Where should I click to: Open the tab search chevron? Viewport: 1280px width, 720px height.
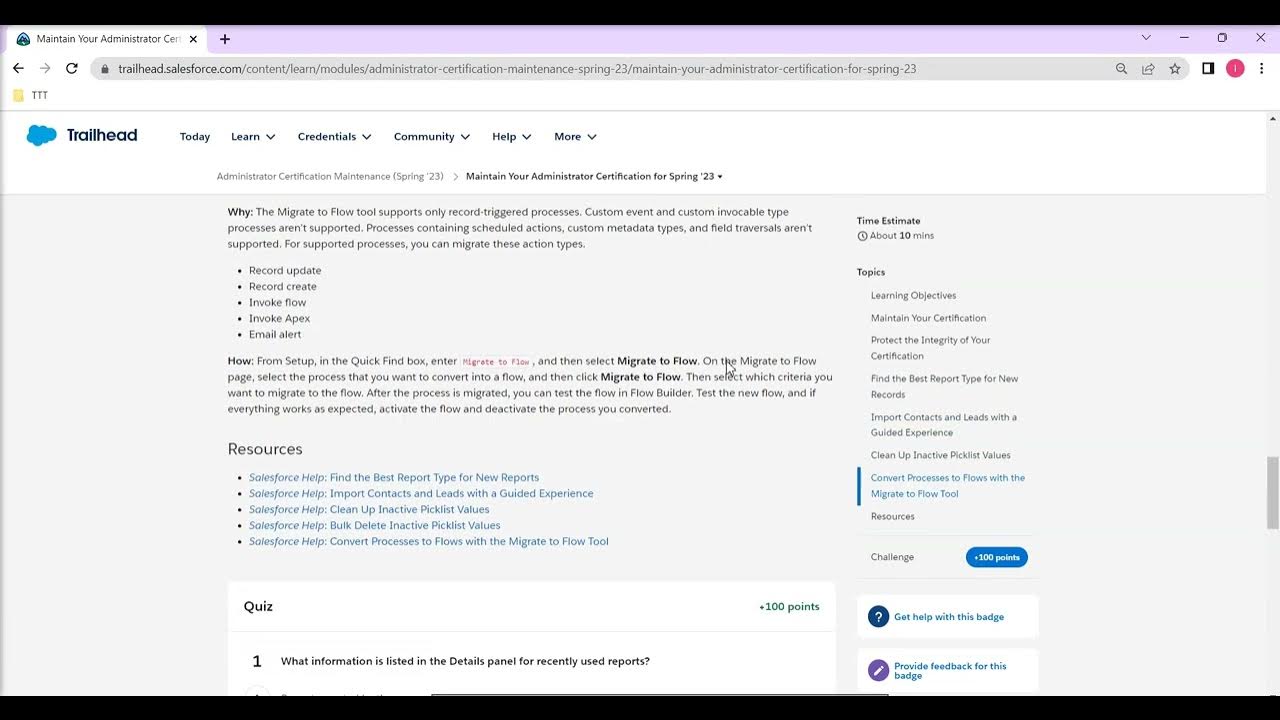click(x=1146, y=38)
